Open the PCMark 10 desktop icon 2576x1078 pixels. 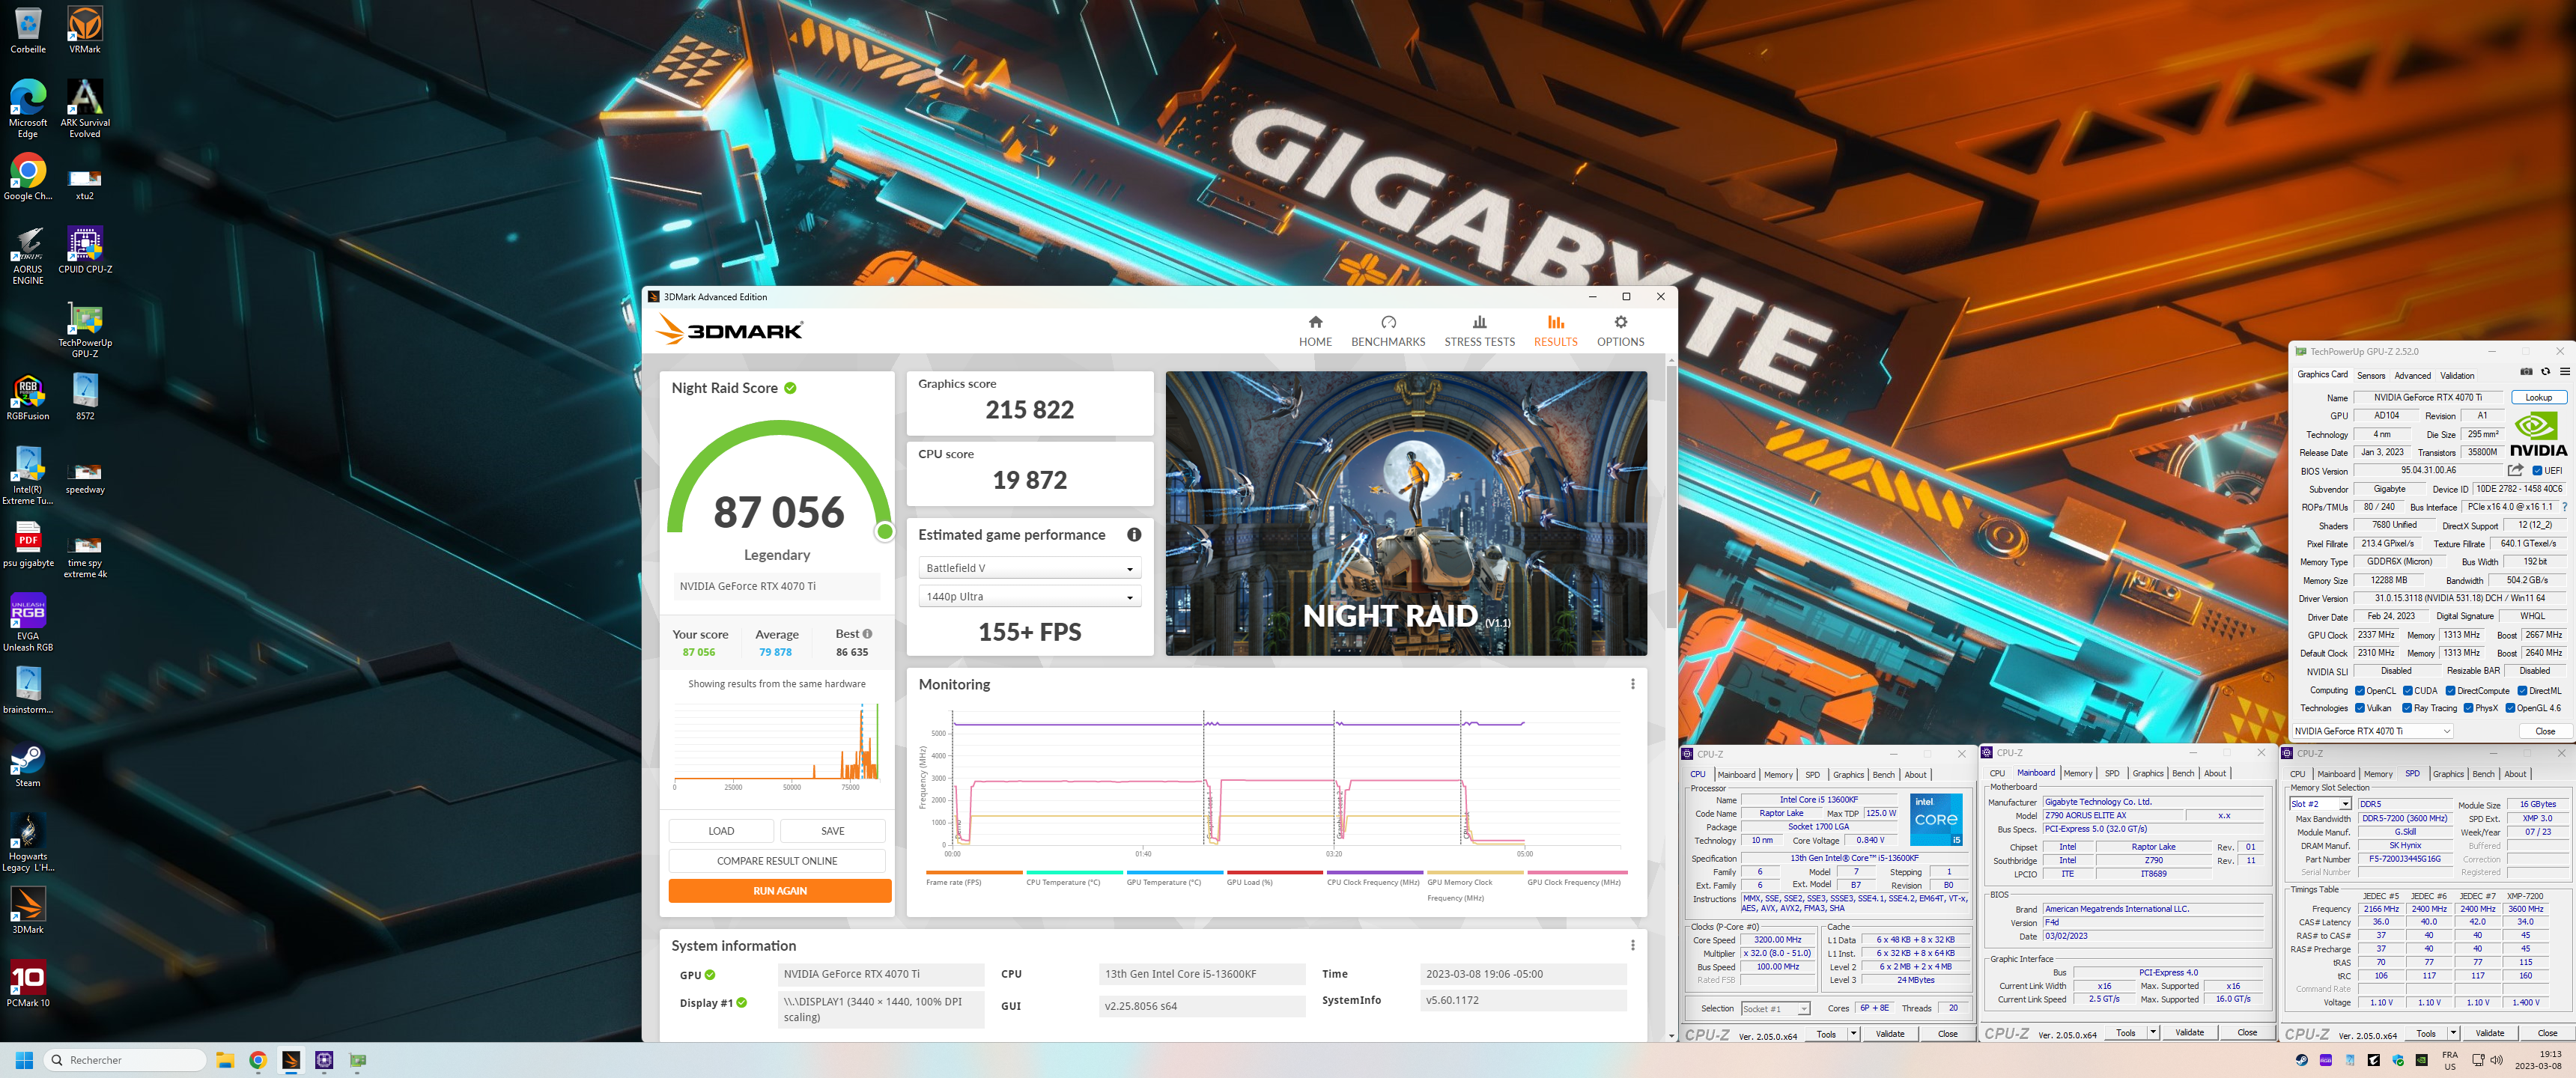(28, 984)
